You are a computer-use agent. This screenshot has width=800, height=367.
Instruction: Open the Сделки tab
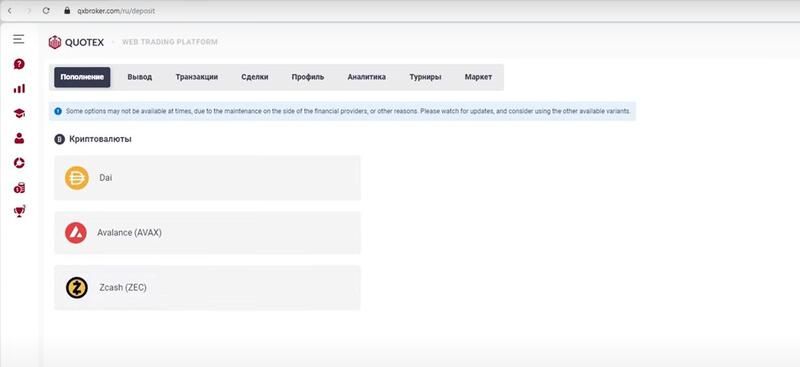coord(255,77)
